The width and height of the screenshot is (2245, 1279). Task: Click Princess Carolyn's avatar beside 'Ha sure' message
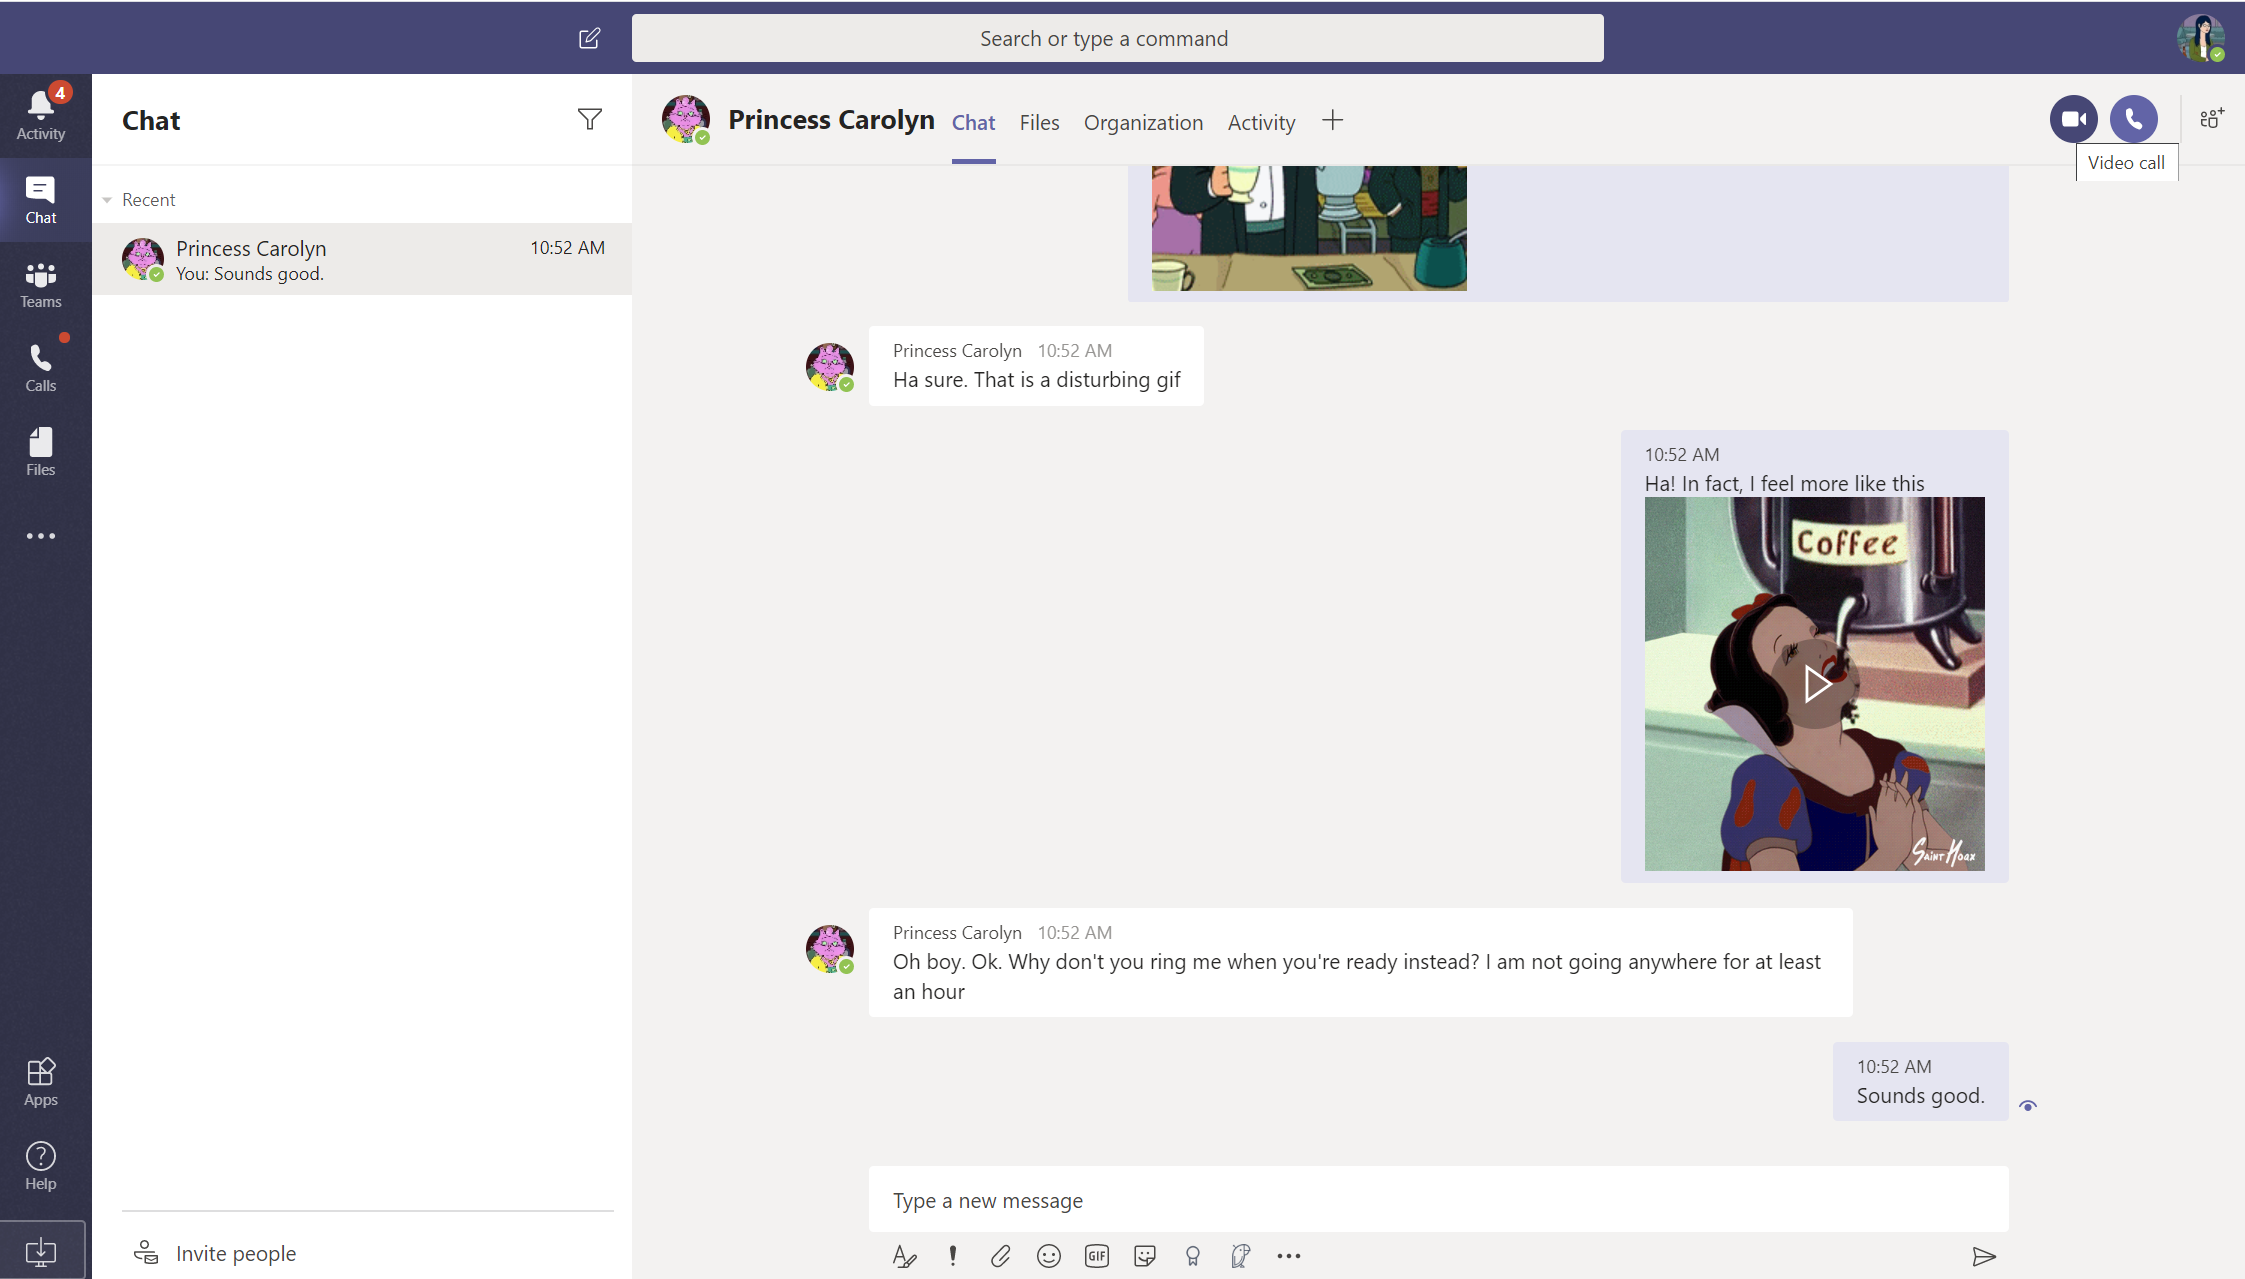(830, 366)
